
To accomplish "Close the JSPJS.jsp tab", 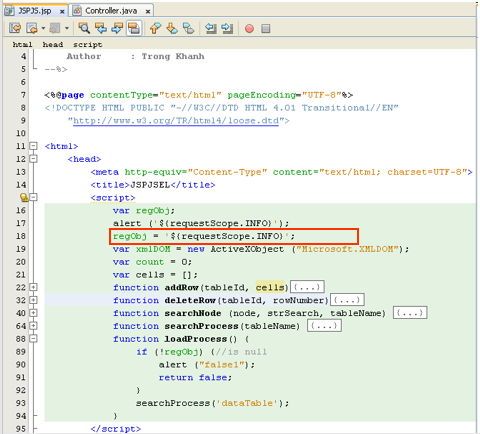I will click(62, 12).
